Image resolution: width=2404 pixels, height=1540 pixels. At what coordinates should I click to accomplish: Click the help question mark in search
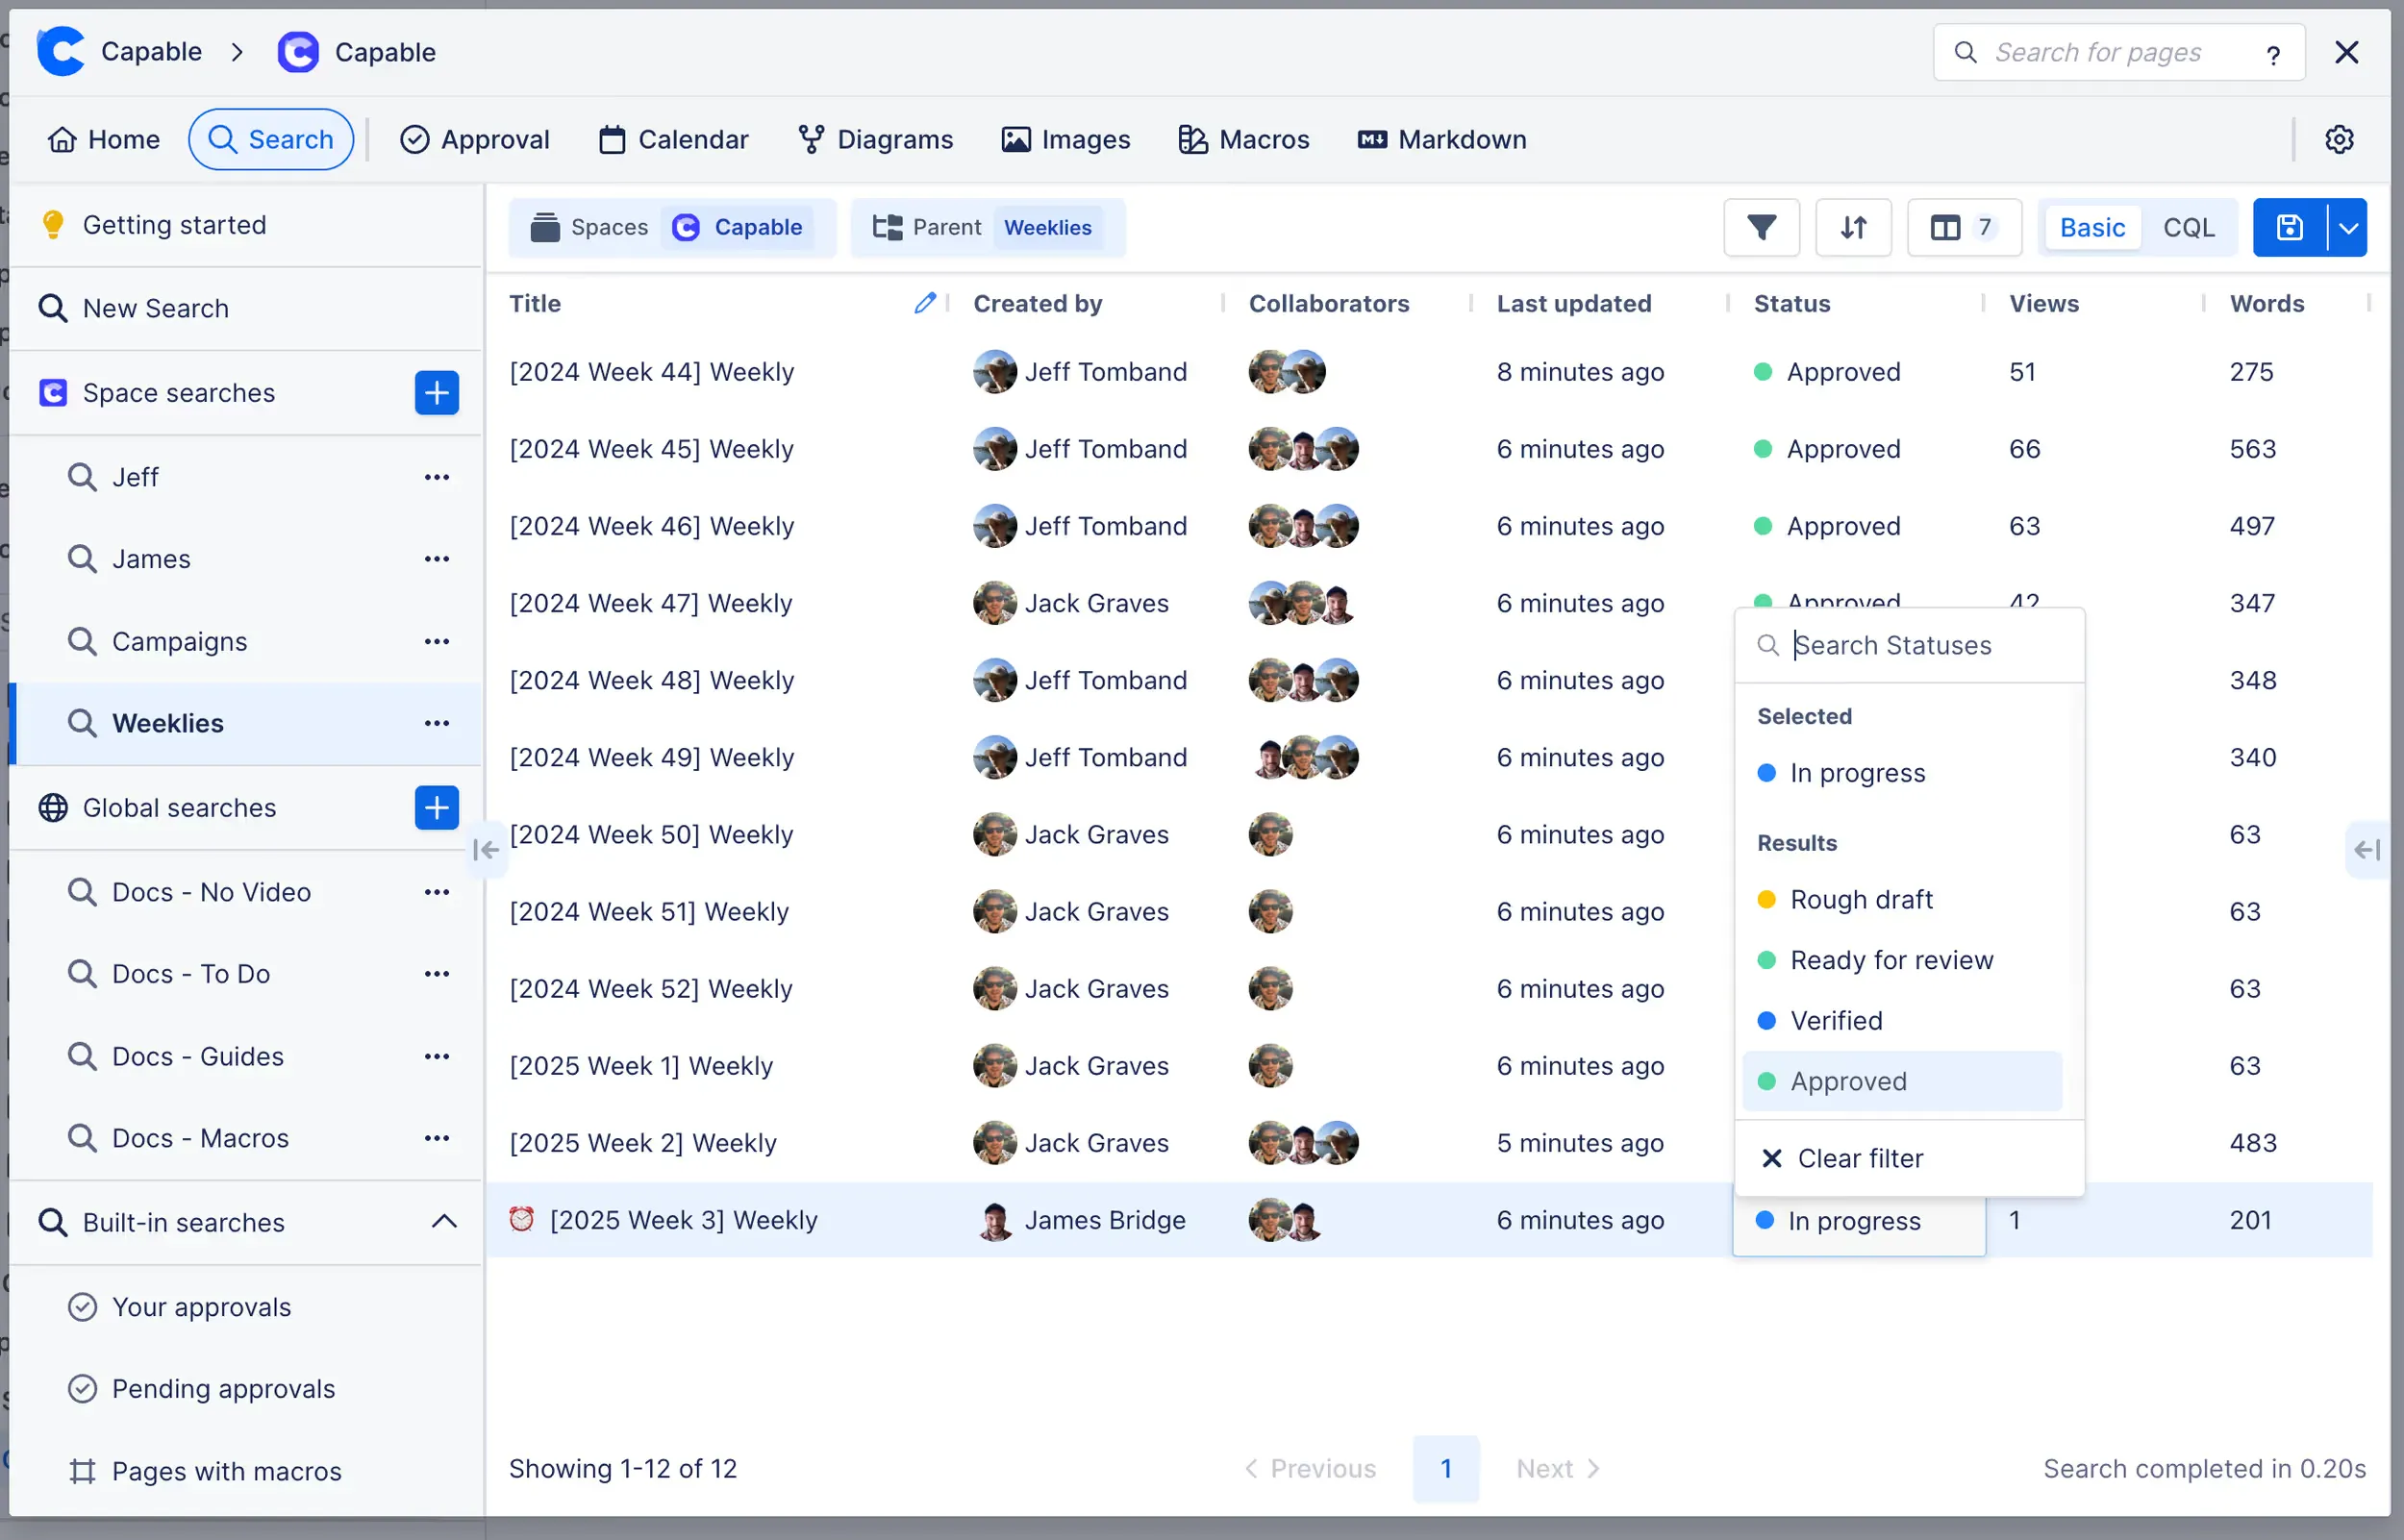tap(2273, 54)
